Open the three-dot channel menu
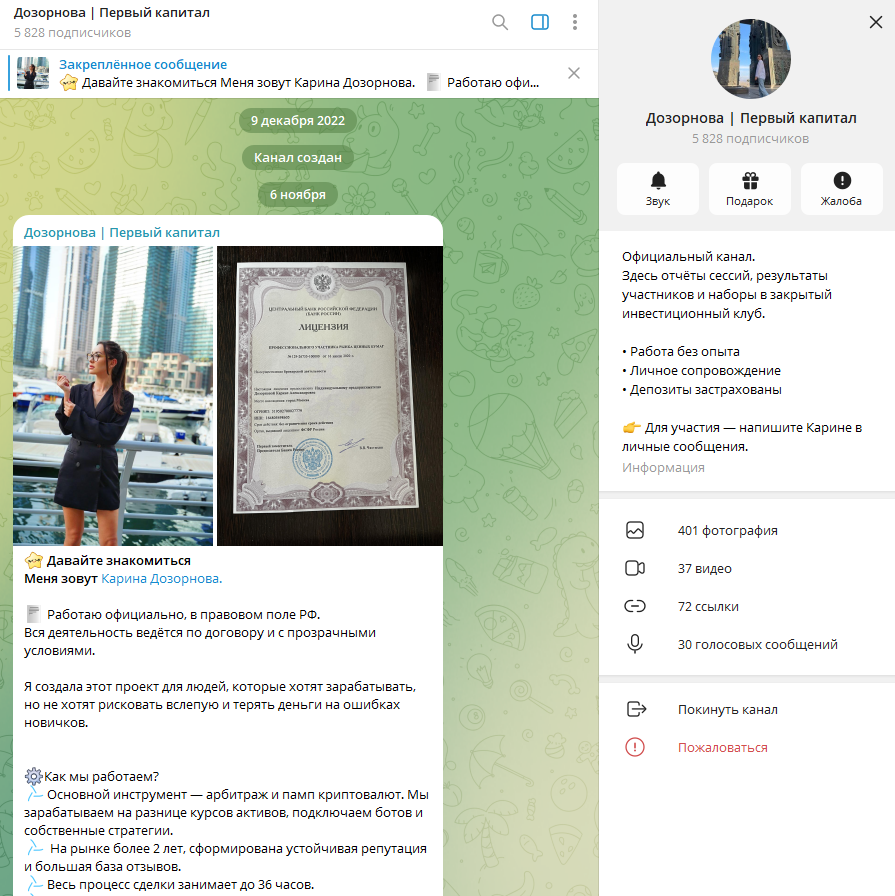This screenshot has width=895, height=896. point(575,22)
